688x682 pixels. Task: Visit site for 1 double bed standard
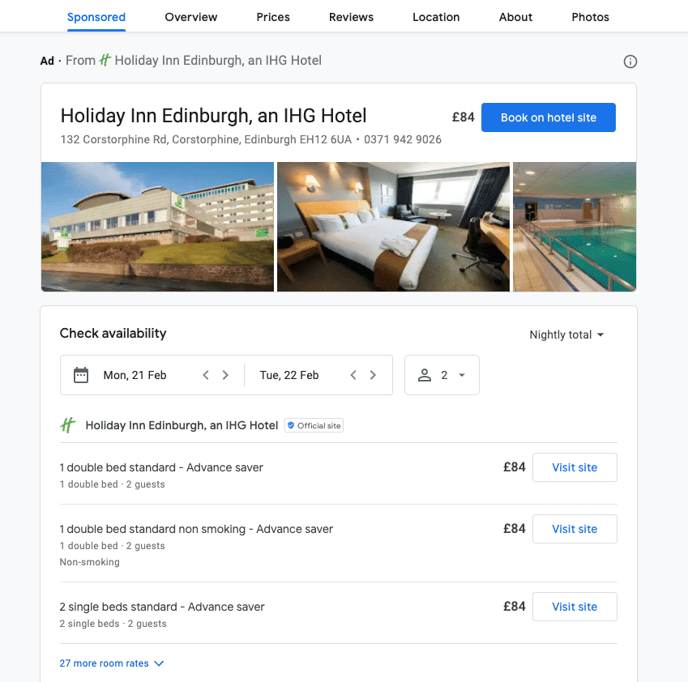(574, 467)
